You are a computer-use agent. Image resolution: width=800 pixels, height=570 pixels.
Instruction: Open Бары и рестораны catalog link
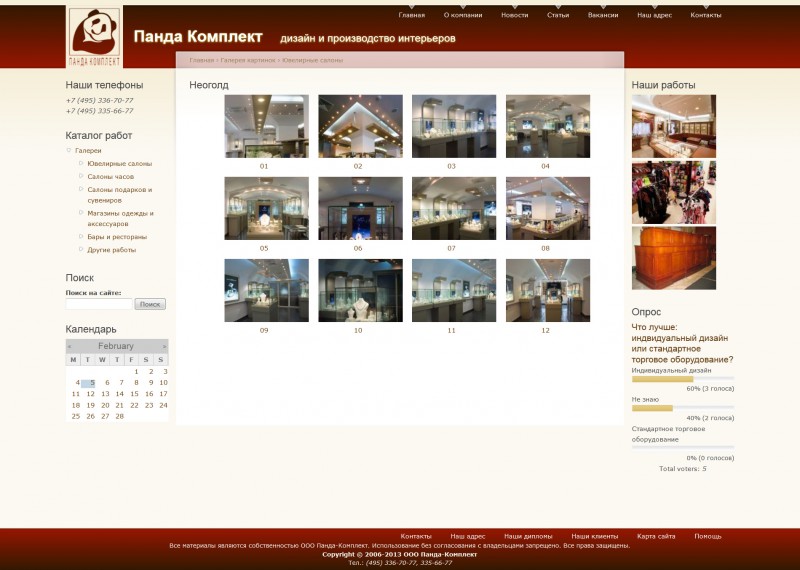click(117, 237)
